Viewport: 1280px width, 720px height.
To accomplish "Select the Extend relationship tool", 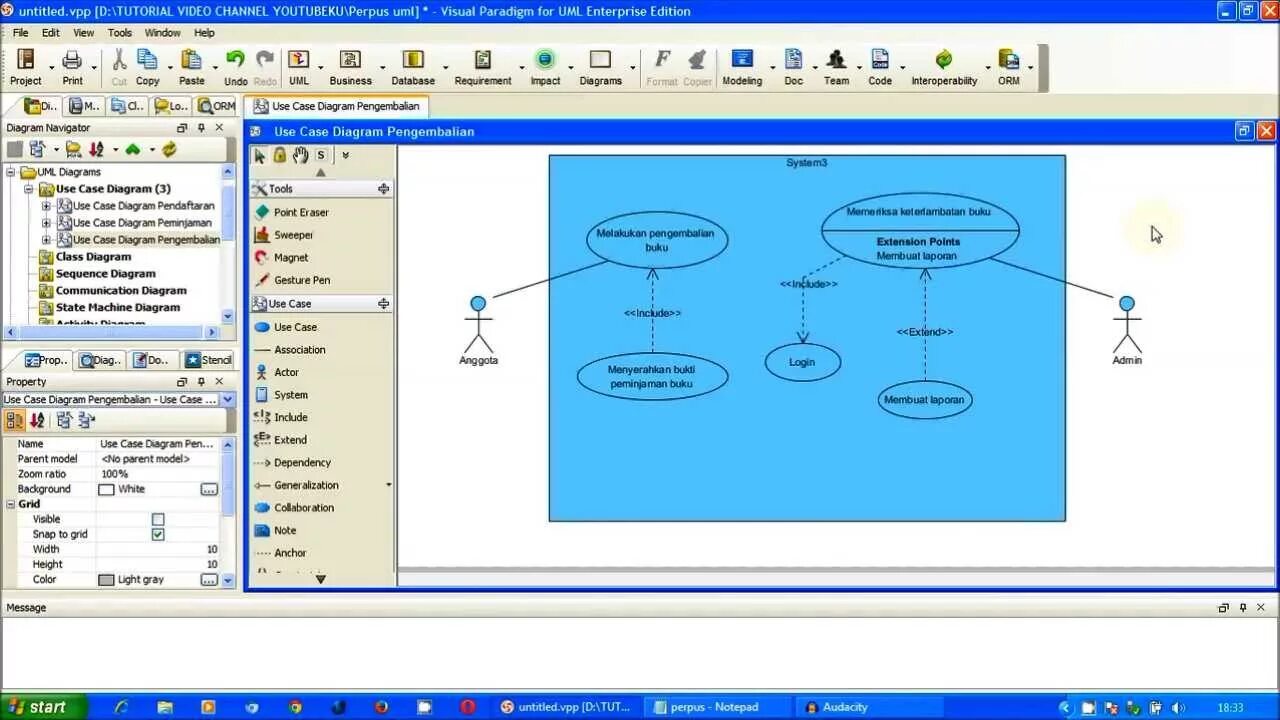I will pyautogui.click(x=289, y=439).
